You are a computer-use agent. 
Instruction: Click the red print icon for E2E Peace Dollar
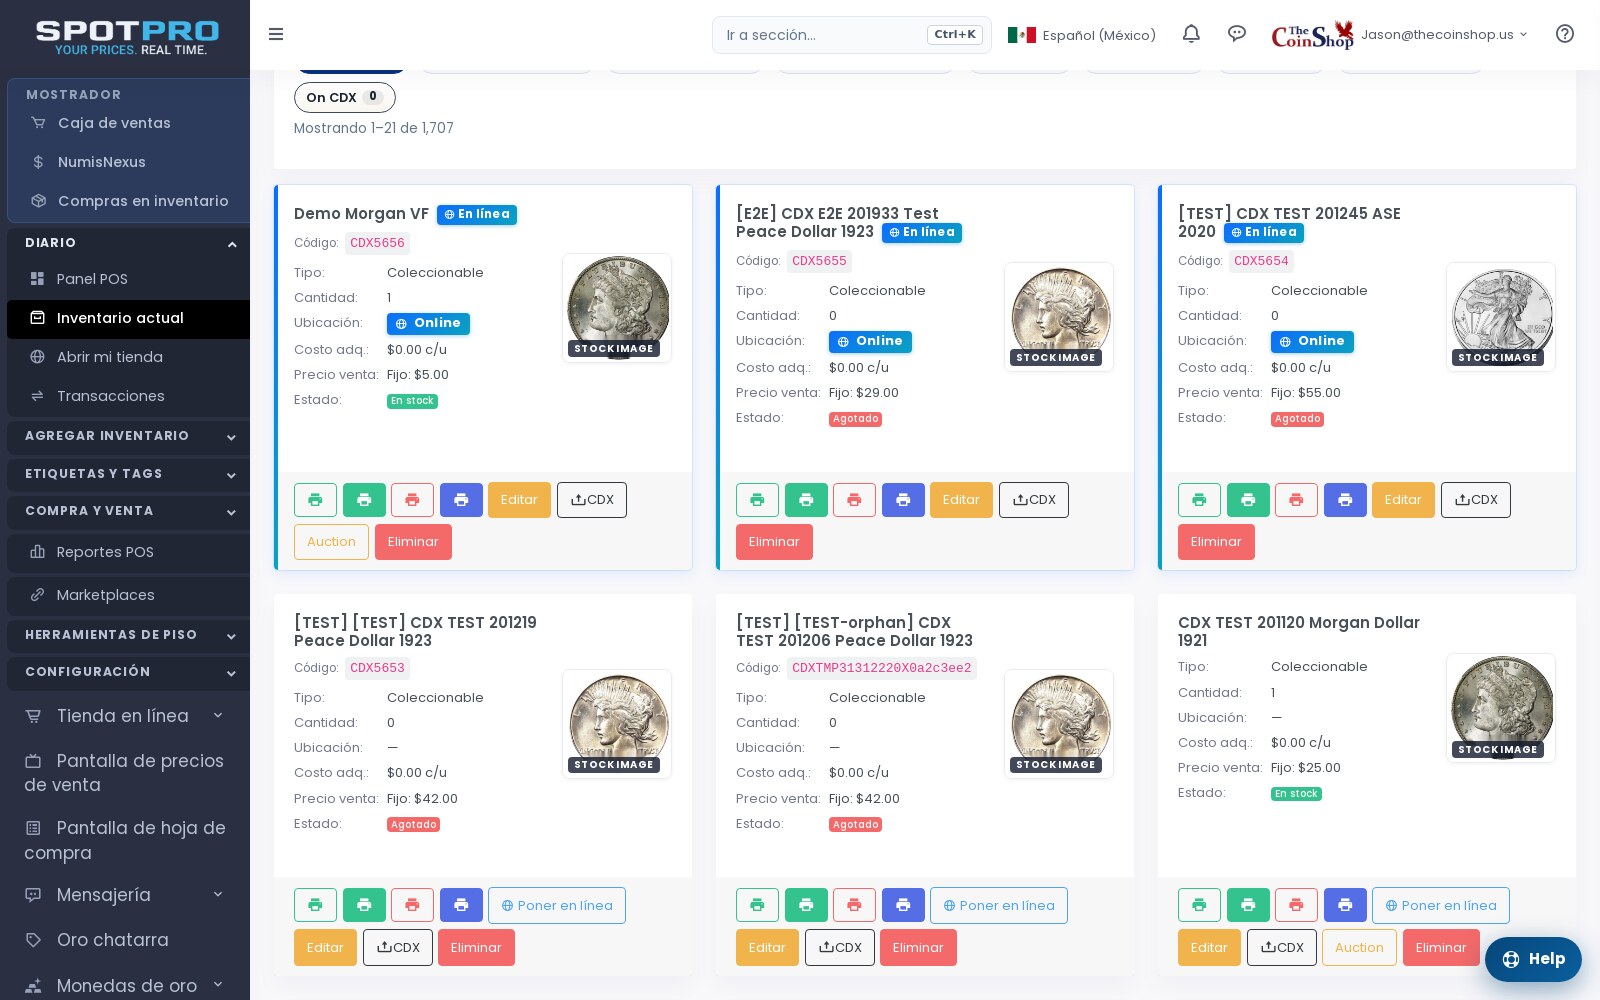(x=854, y=500)
